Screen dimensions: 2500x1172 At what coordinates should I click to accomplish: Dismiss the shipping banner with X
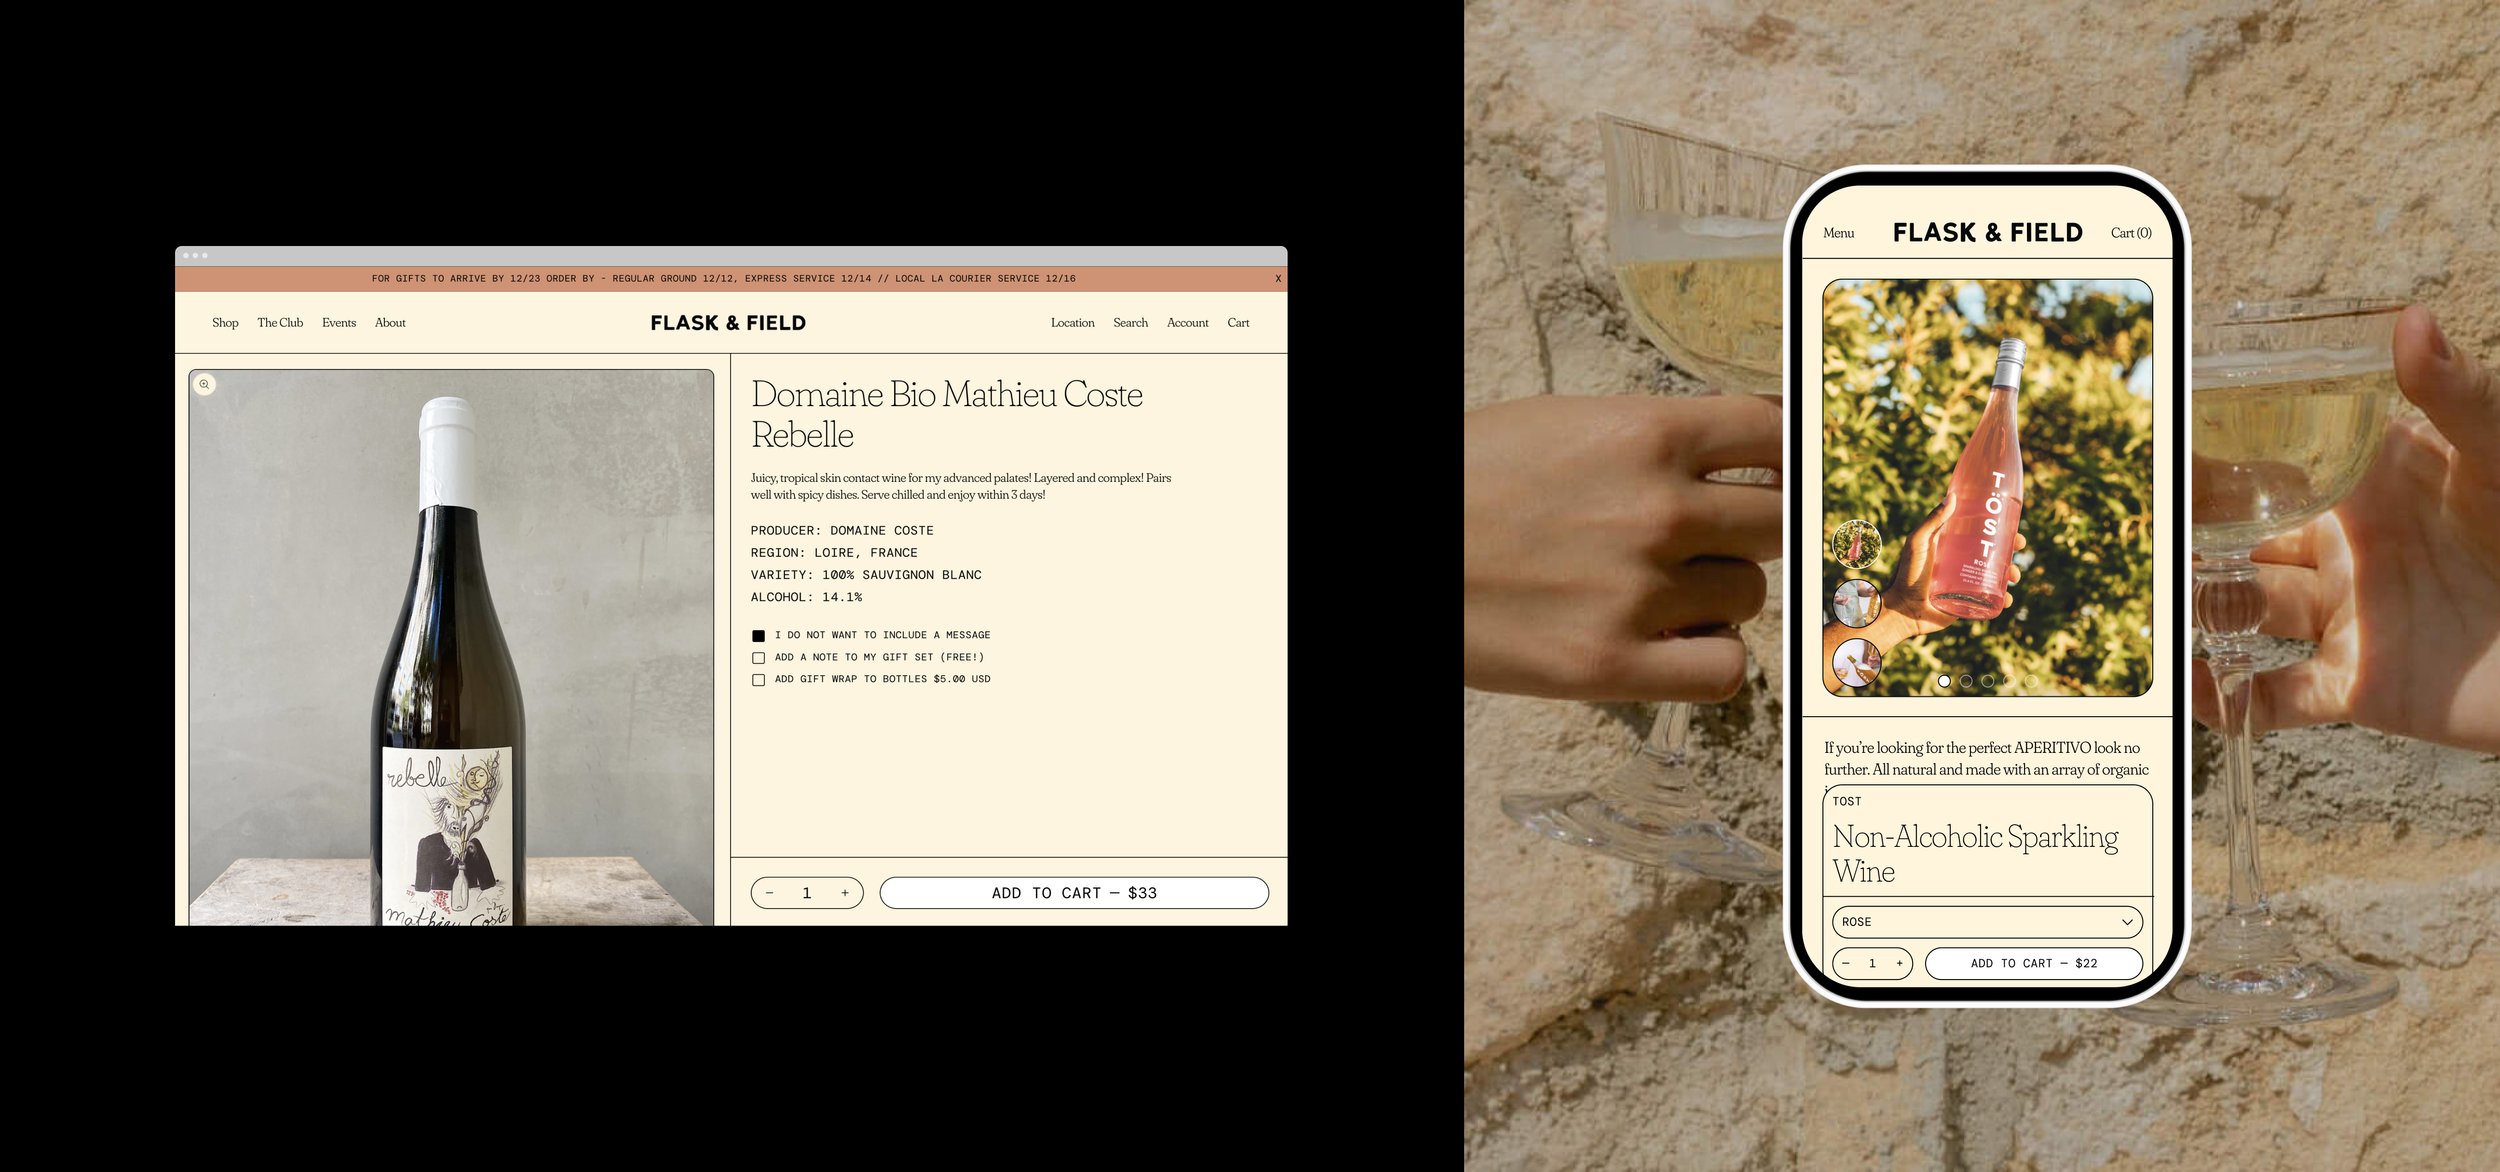click(1277, 279)
